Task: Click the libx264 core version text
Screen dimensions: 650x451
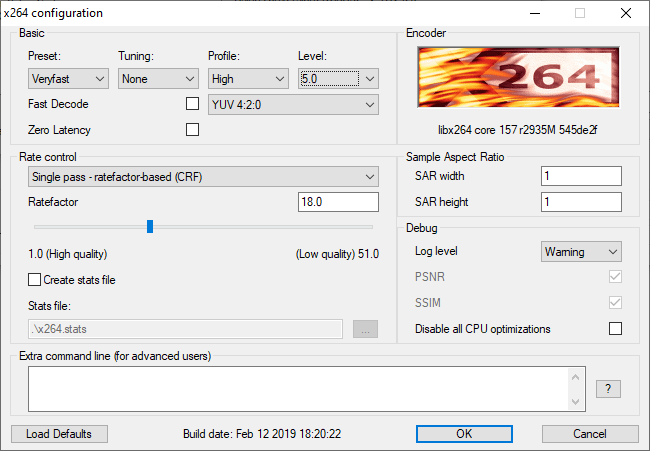Action: [x=518, y=130]
